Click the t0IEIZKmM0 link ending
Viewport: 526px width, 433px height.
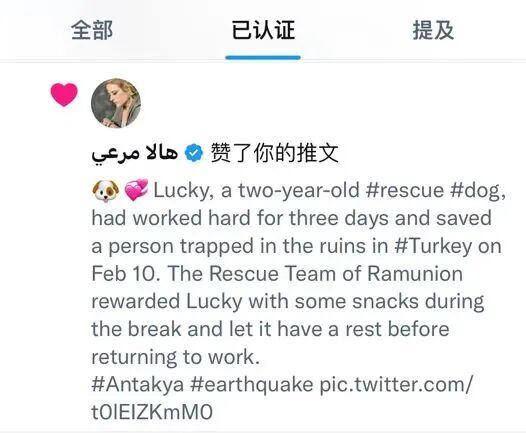point(152,412)
